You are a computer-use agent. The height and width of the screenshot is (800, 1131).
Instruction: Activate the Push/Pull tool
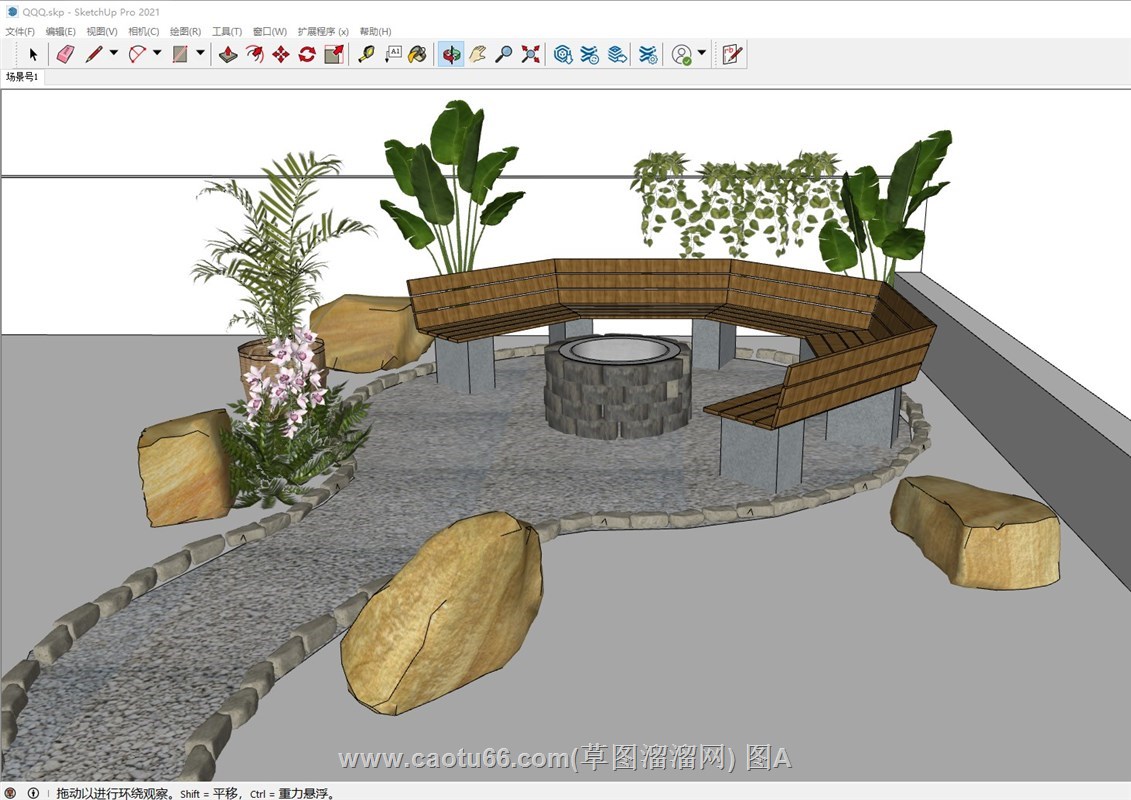click(x=228, y=54)
